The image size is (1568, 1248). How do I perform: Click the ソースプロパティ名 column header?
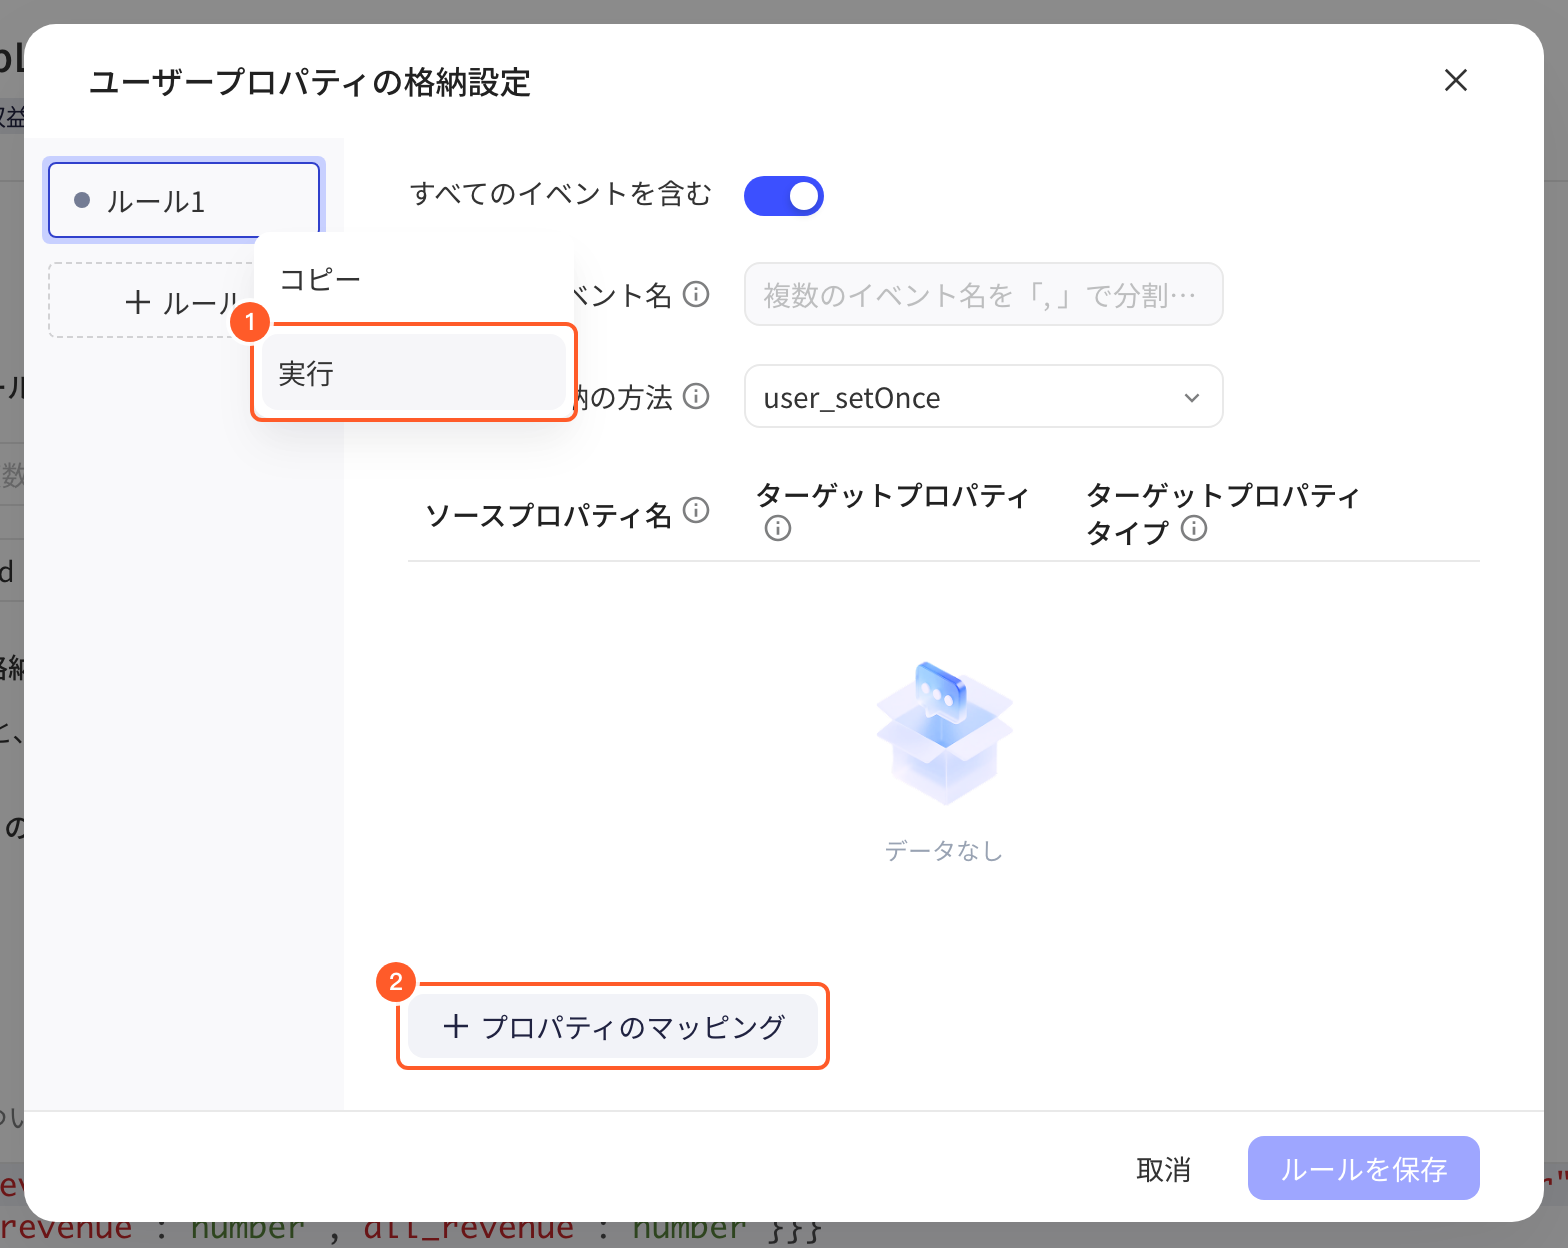tap(548, 515)
